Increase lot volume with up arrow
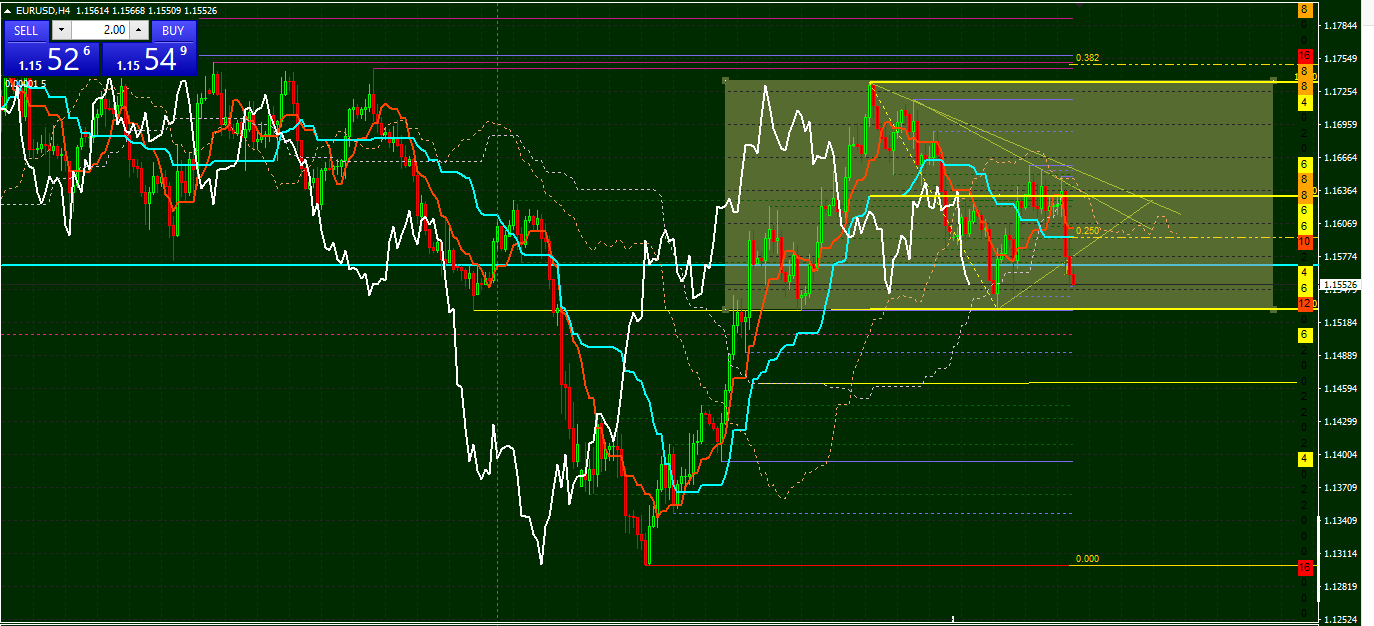1374x626 pixels. [139, 31]
